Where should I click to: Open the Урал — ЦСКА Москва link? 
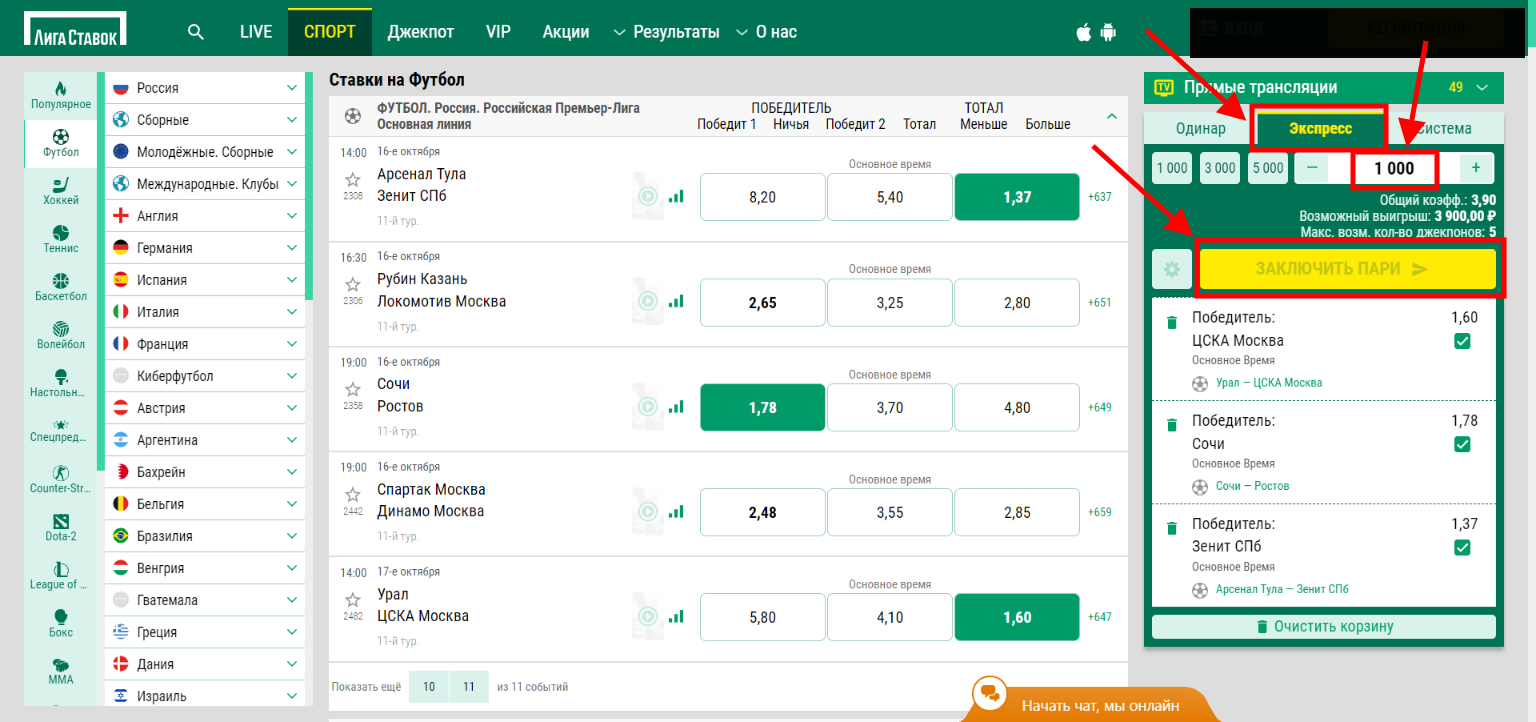(x=1269, y=383)
